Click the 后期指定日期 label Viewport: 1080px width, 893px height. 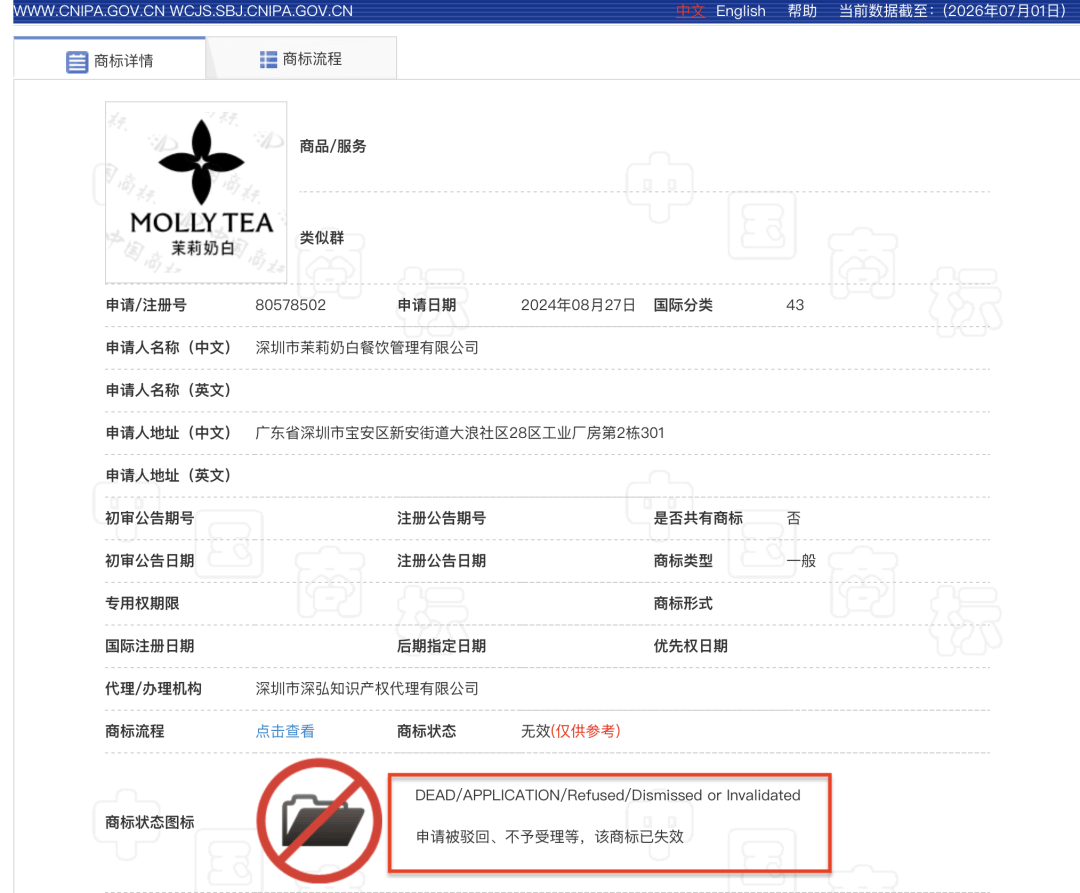(442, 647)
